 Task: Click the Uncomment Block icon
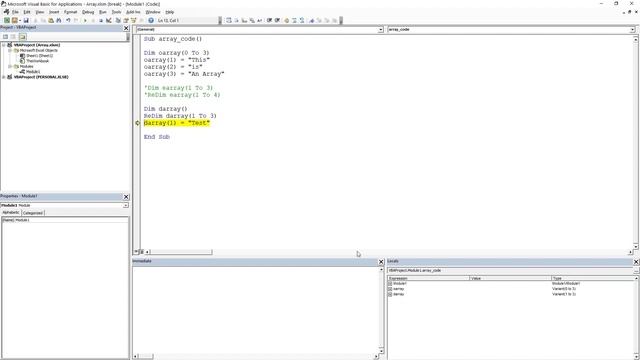302,20
